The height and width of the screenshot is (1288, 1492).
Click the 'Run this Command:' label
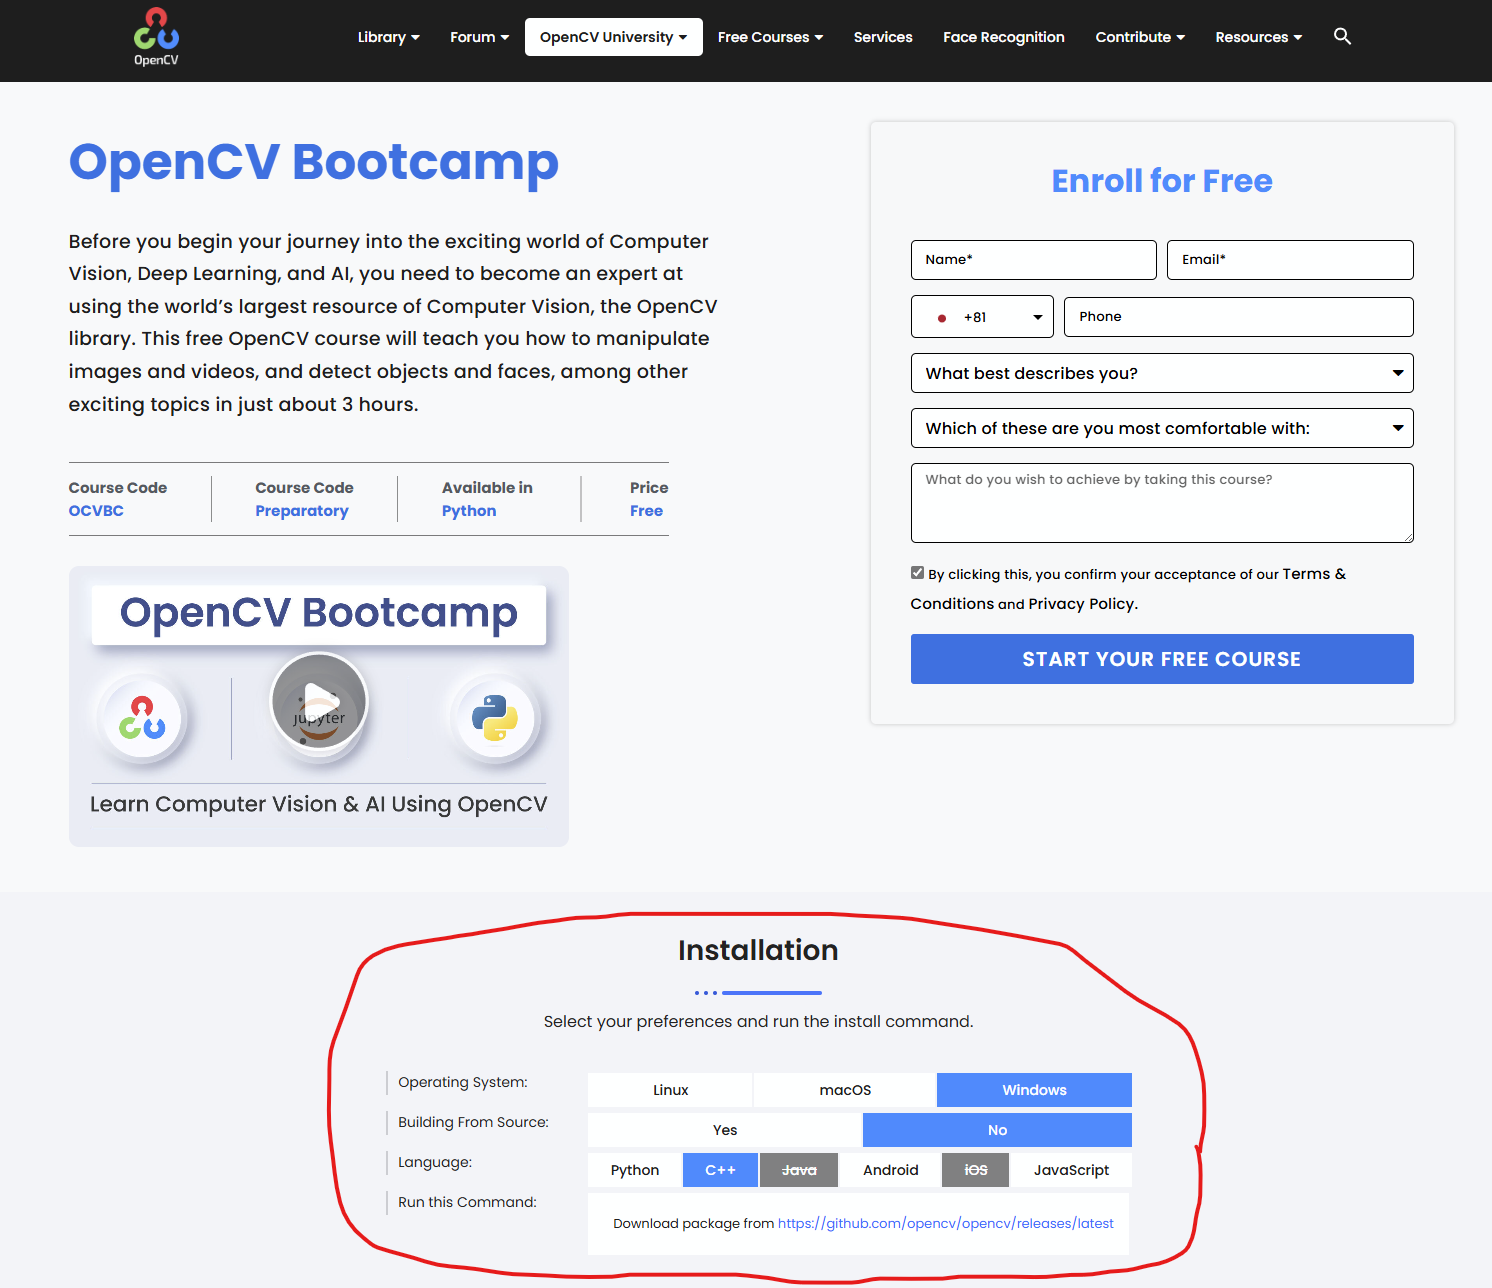tap(467, 1202)
